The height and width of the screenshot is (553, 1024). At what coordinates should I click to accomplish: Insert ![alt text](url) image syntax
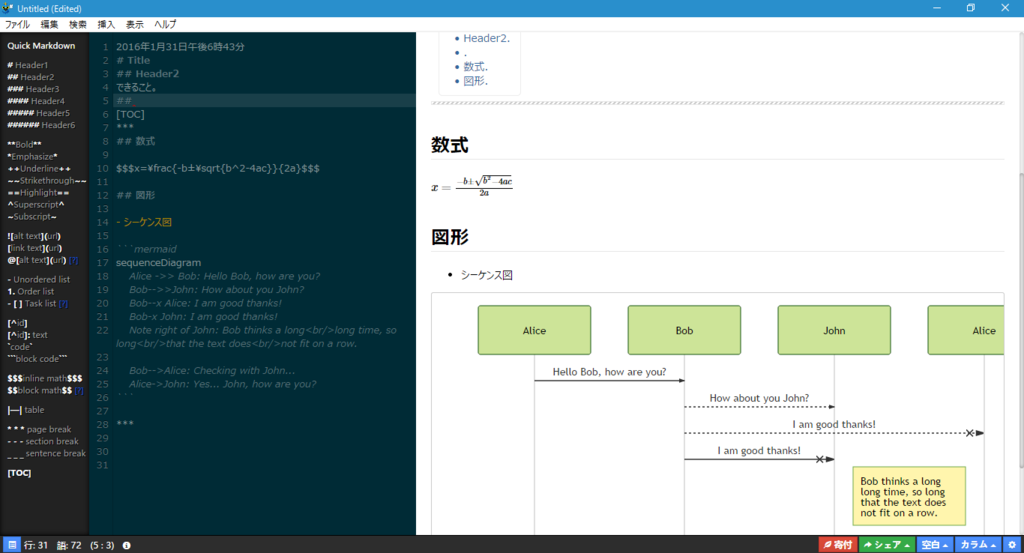34,236
